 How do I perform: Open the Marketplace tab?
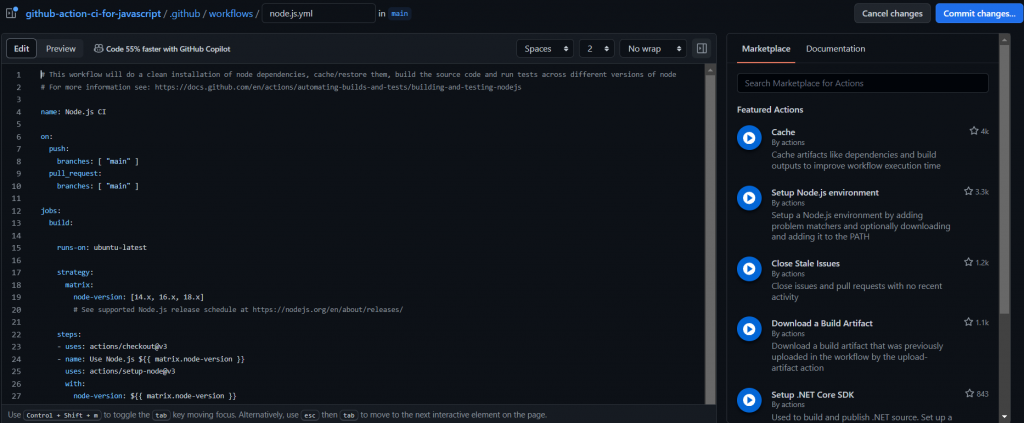(x=766, y=49)
